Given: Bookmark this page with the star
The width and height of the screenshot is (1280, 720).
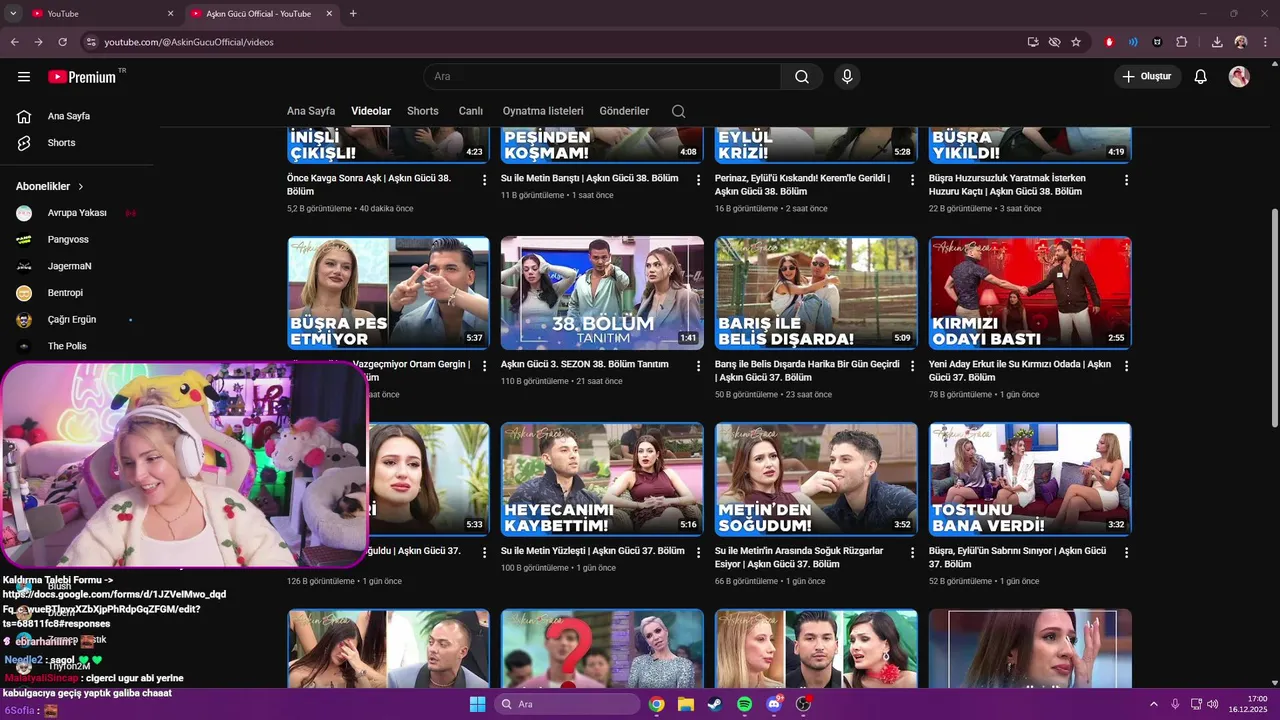Looking at the screenshot, I should (x=1076, y=42).
